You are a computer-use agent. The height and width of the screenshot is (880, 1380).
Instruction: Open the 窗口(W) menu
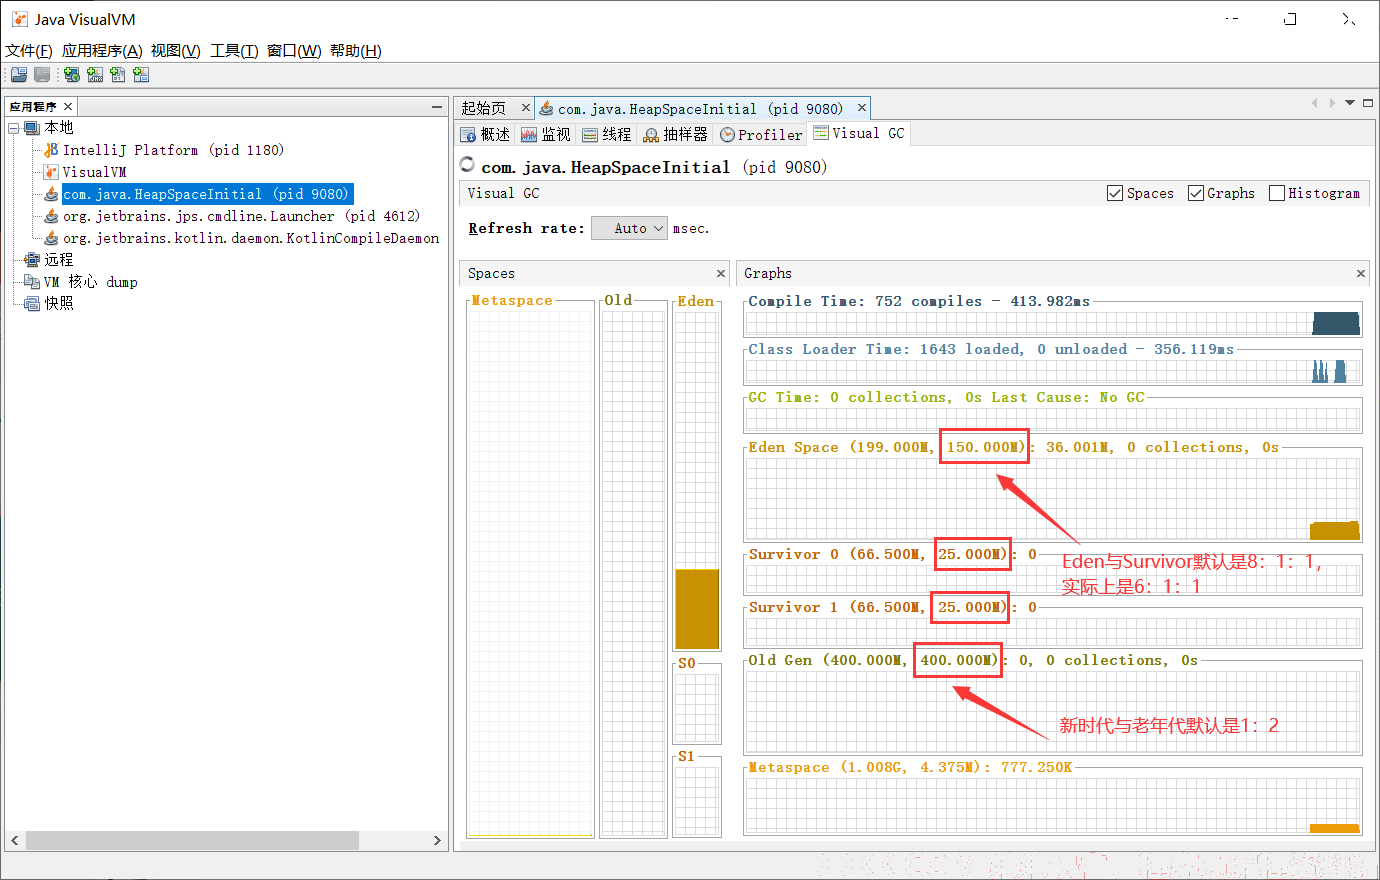click(x=294, y=51)
